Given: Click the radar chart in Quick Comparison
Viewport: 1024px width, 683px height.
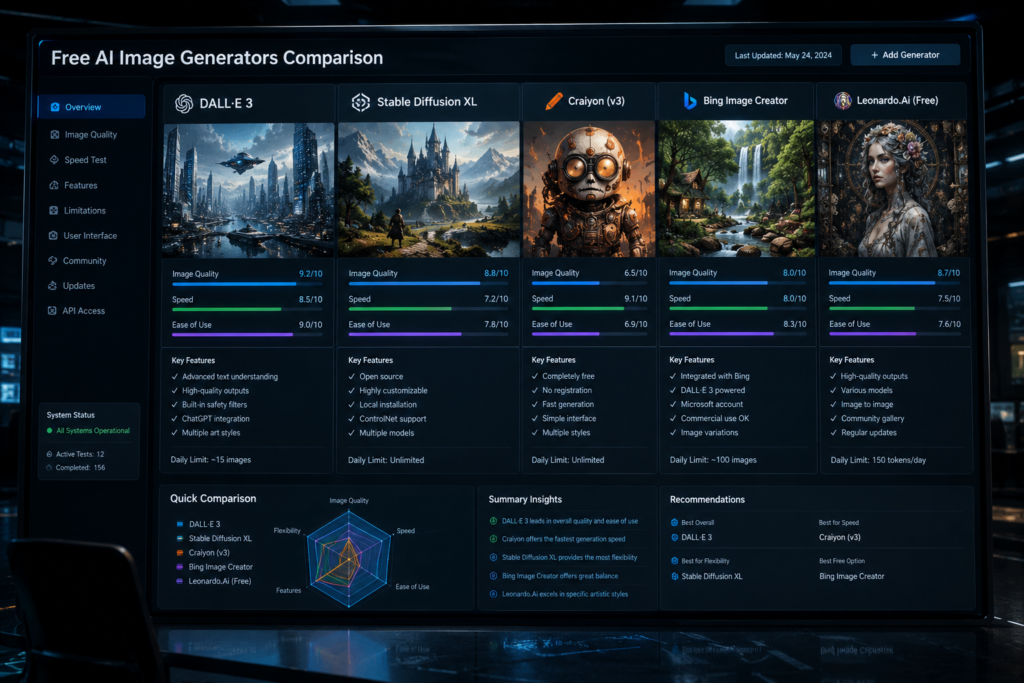Looking at the screenshot, I should [x=349, y=558].
